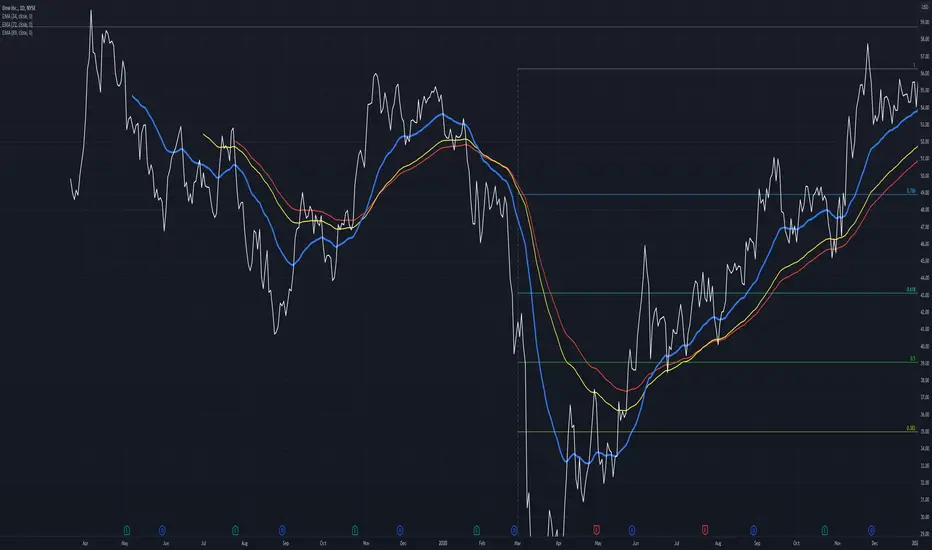Select the first EMA indicator in legend
The image size is (932, 550).
point(17,17)
